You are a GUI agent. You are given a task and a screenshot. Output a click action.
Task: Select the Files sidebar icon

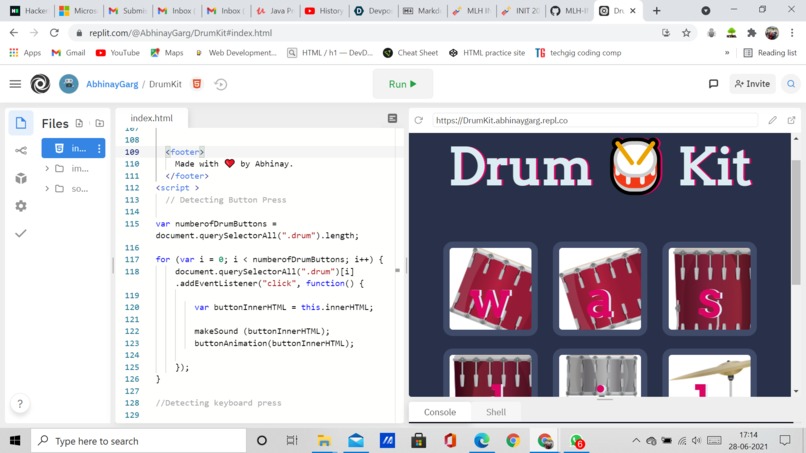click(x=21, y=123)
